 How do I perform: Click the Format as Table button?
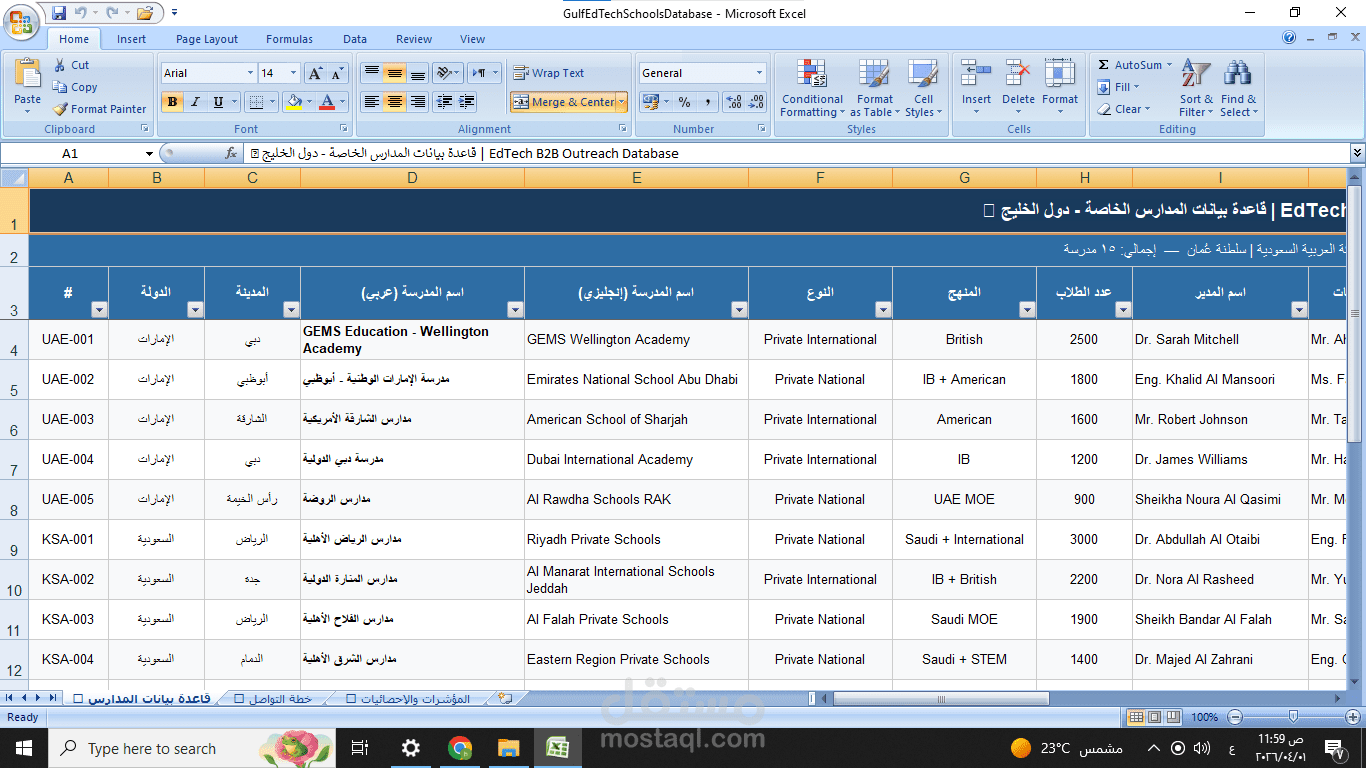(874, 90)
